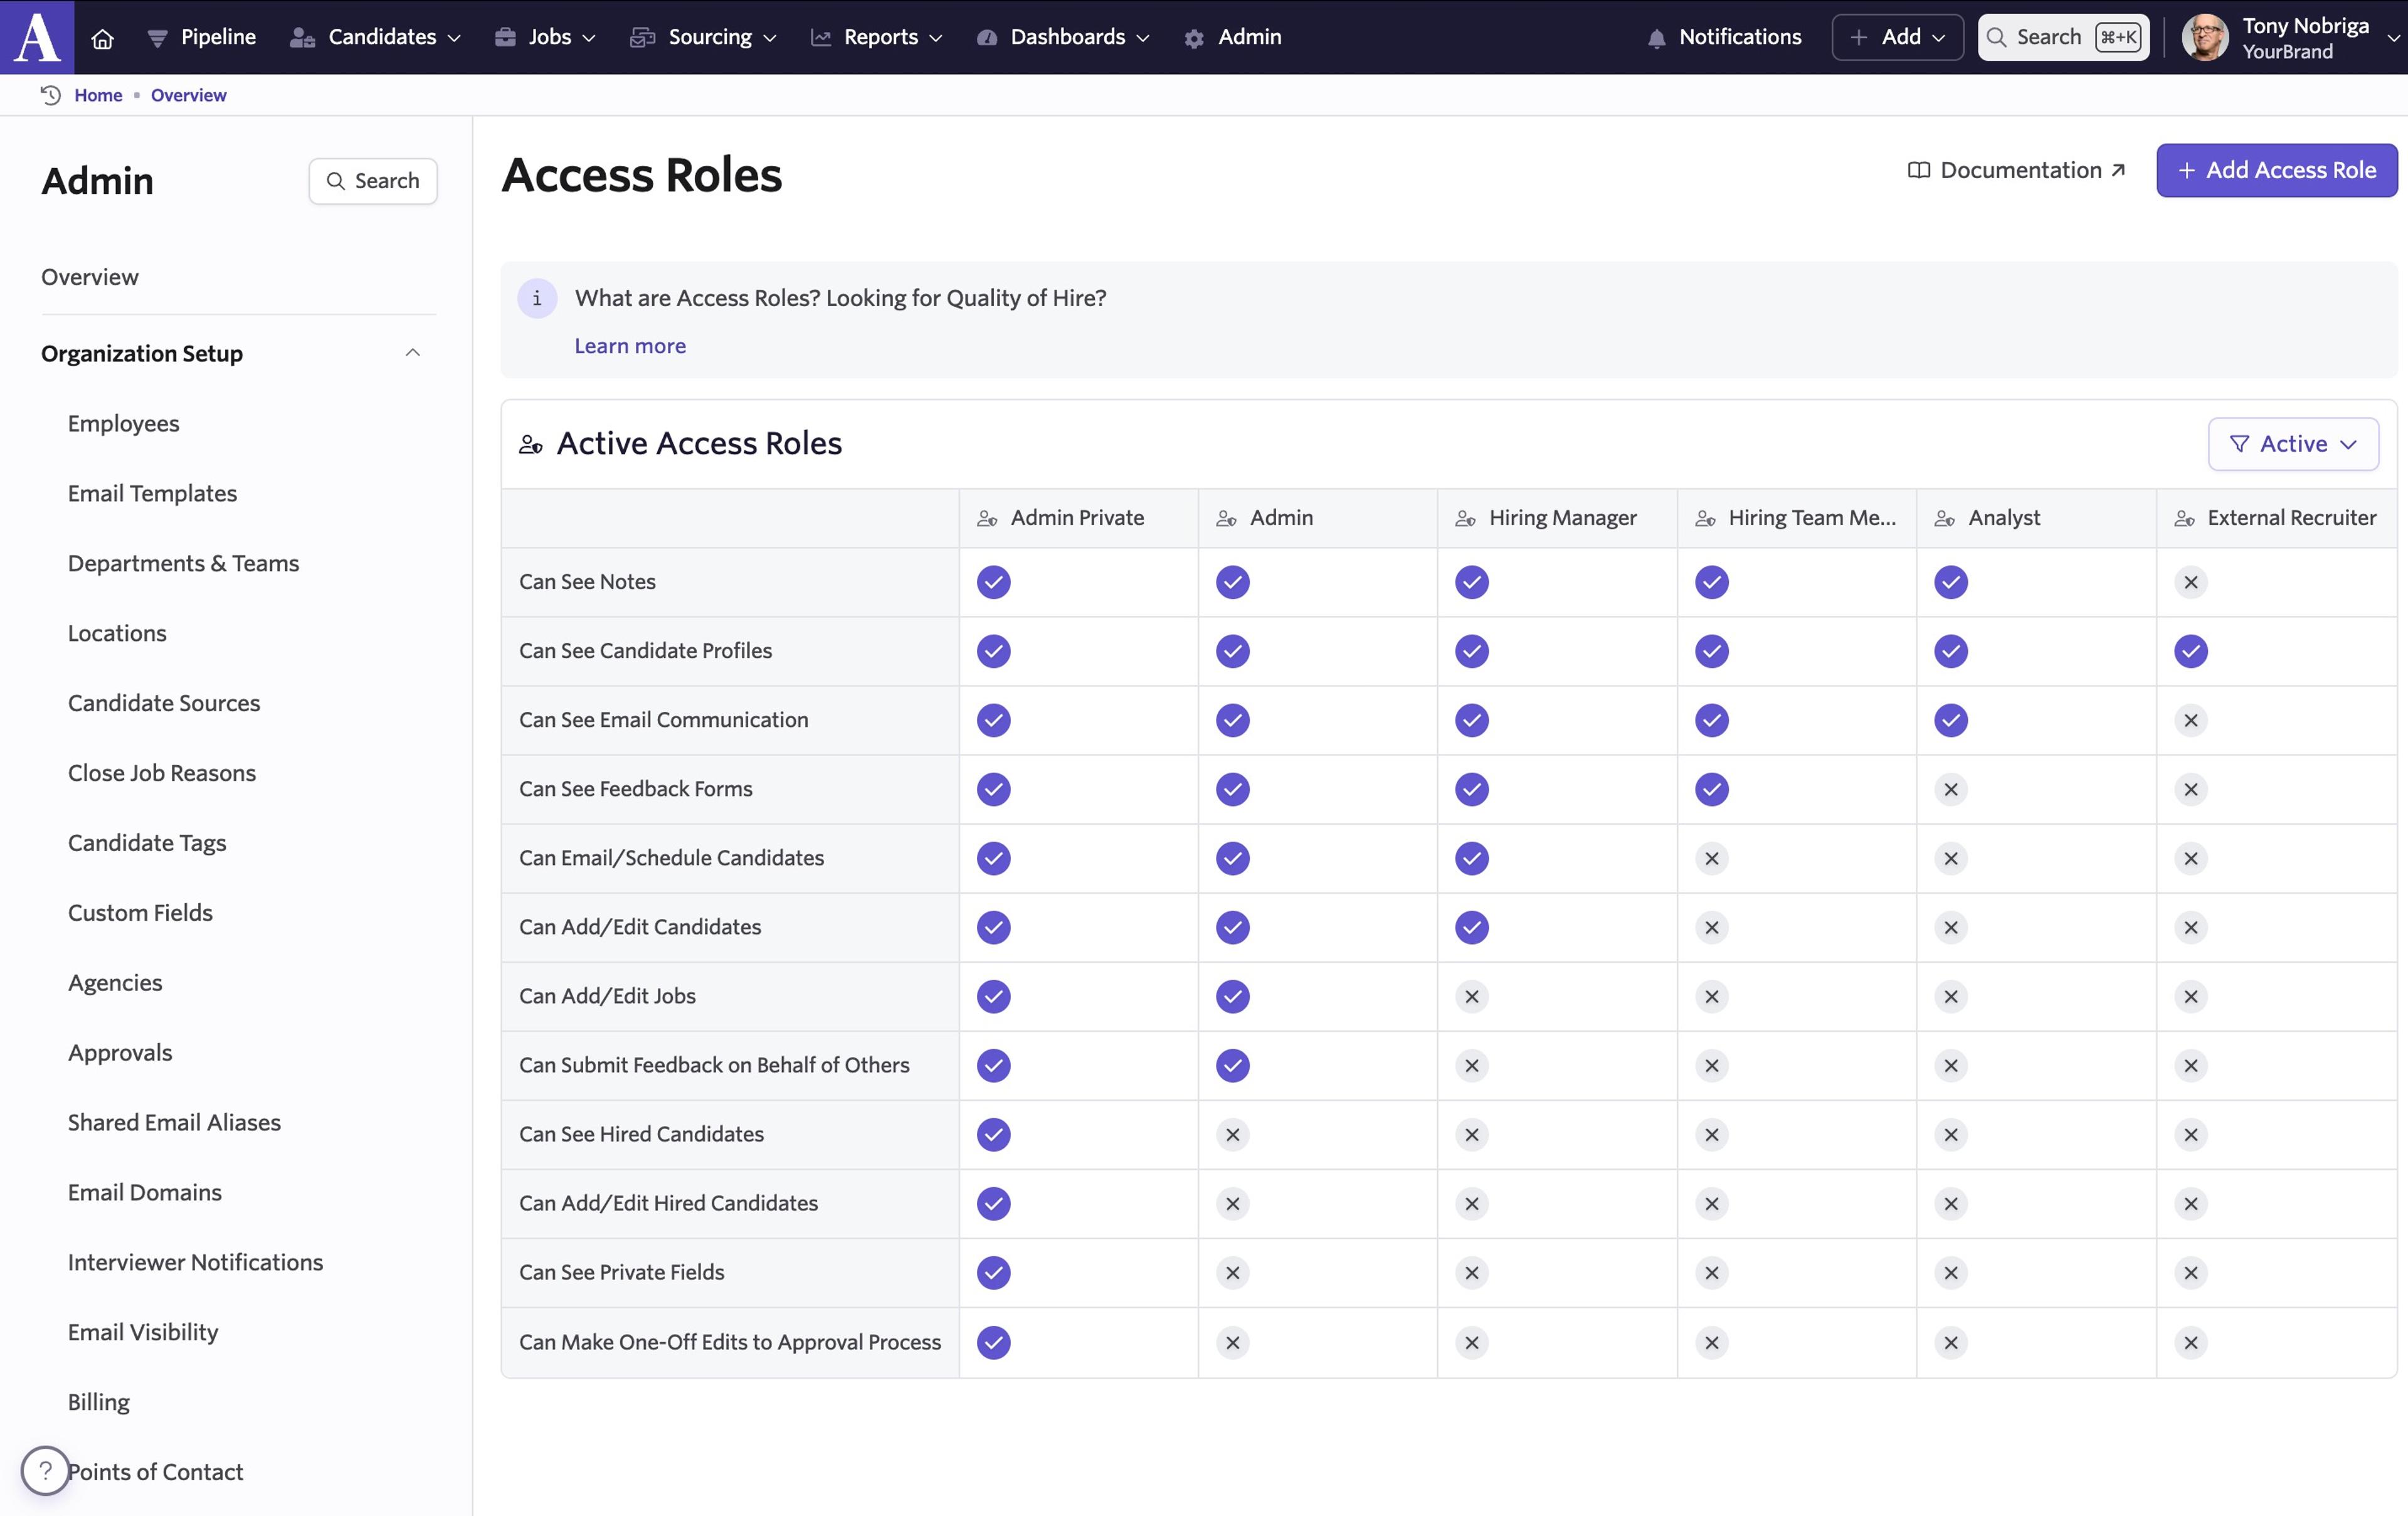This screenshot has width=2408, height=1516.
Task: Toggle Can Add/Edit Jobs for Hiring Manager
Action: 1471,996
